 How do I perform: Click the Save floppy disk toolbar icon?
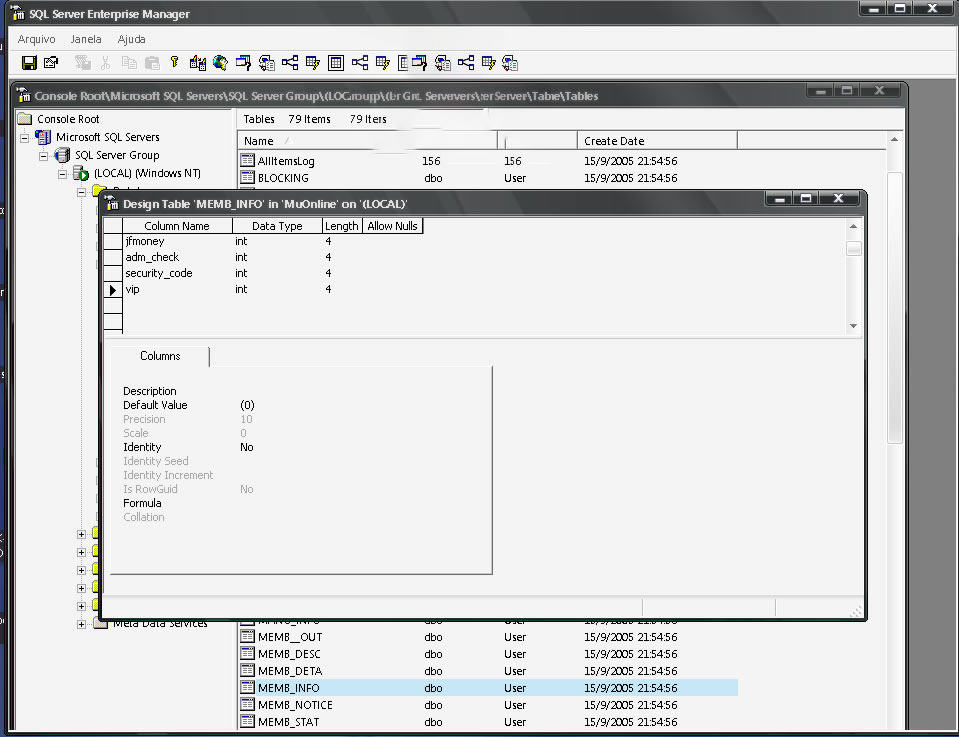pos(29,63)
